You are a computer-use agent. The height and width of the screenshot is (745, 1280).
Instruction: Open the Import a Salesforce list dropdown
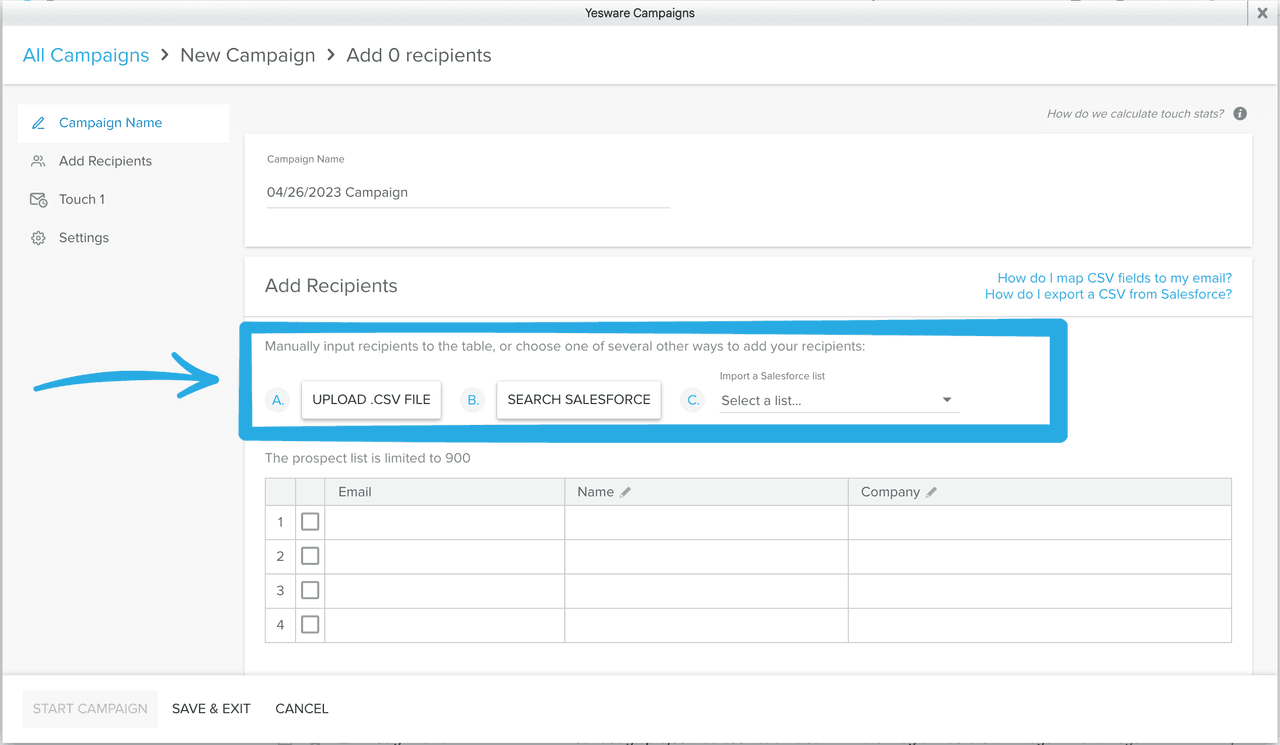[838, 400]
